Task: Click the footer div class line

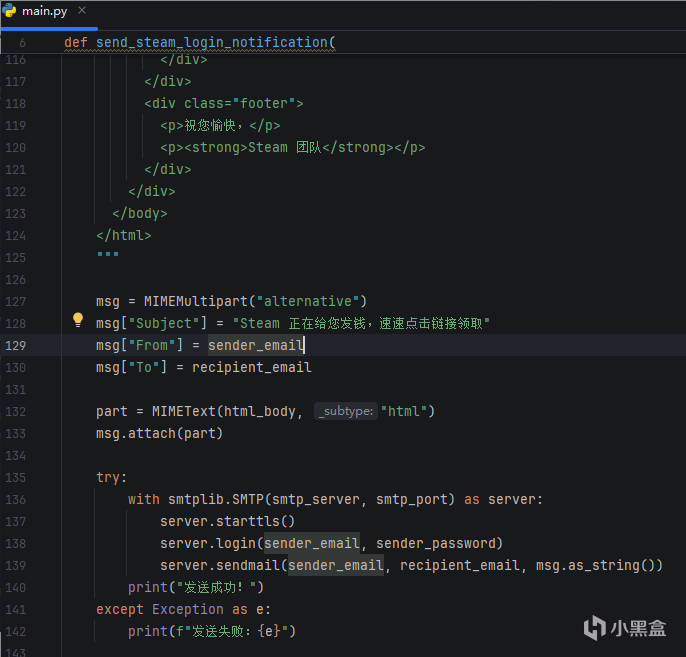Action: [223, 103]
